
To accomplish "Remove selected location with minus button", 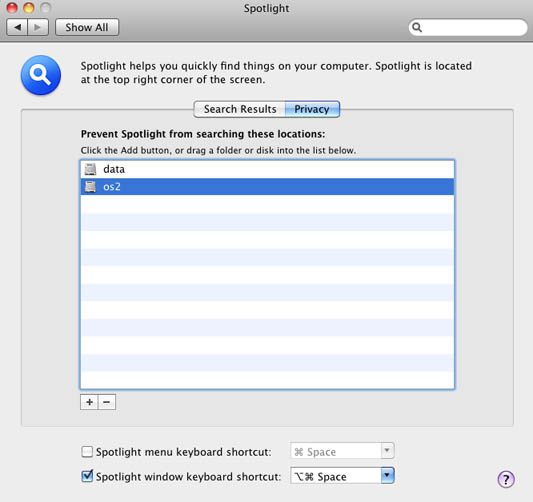I will [107, 402].
